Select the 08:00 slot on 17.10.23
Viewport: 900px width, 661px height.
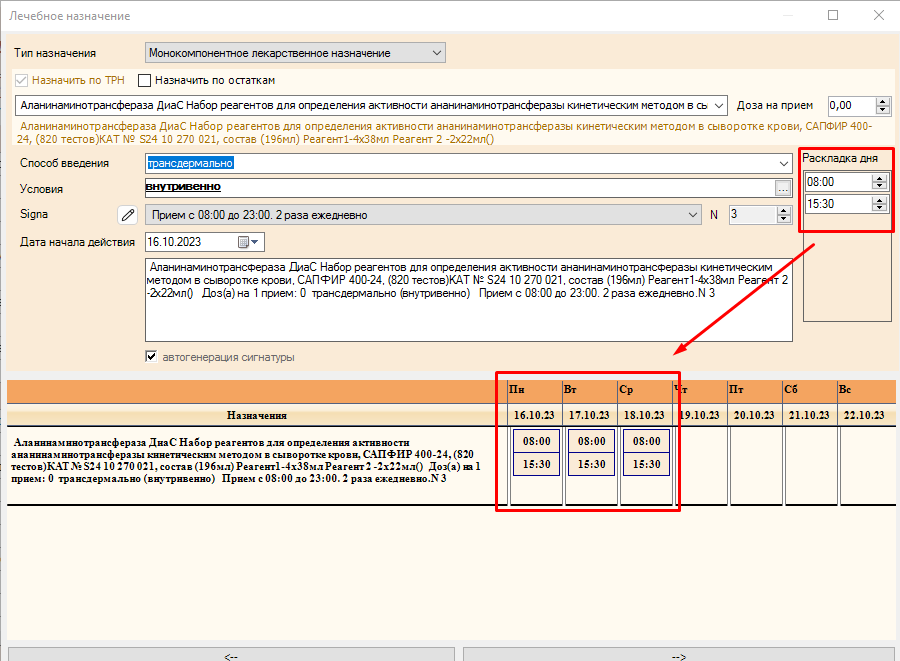[x=591, y=441]
